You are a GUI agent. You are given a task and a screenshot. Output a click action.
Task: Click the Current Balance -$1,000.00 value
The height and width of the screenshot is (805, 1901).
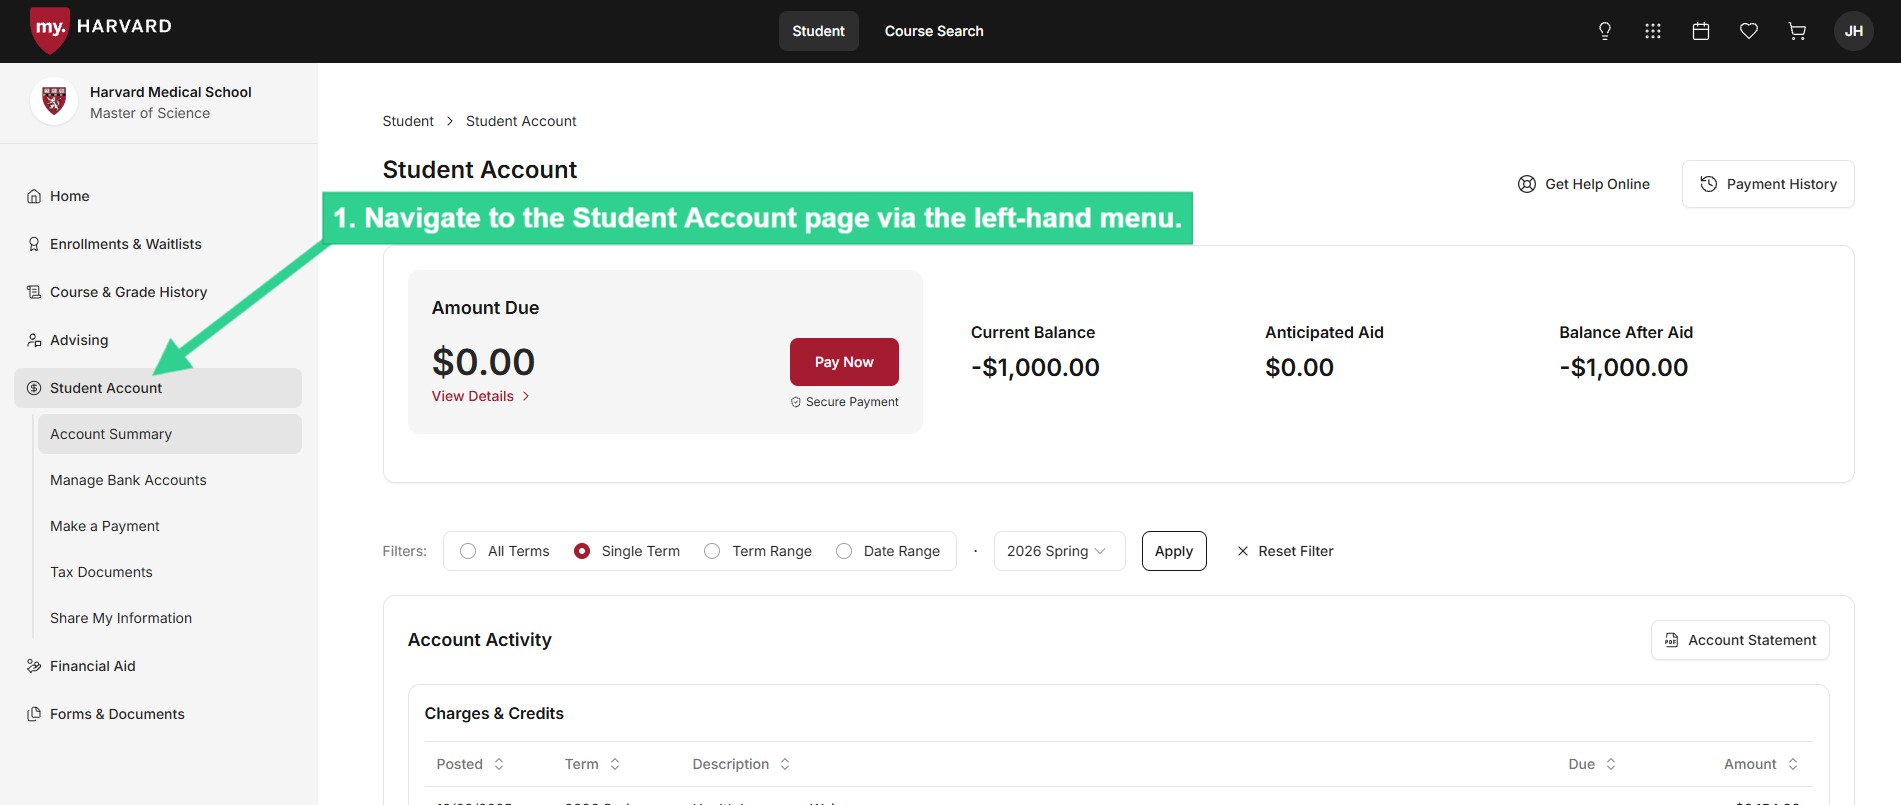pyautogui.click(x=1035, y=367)
